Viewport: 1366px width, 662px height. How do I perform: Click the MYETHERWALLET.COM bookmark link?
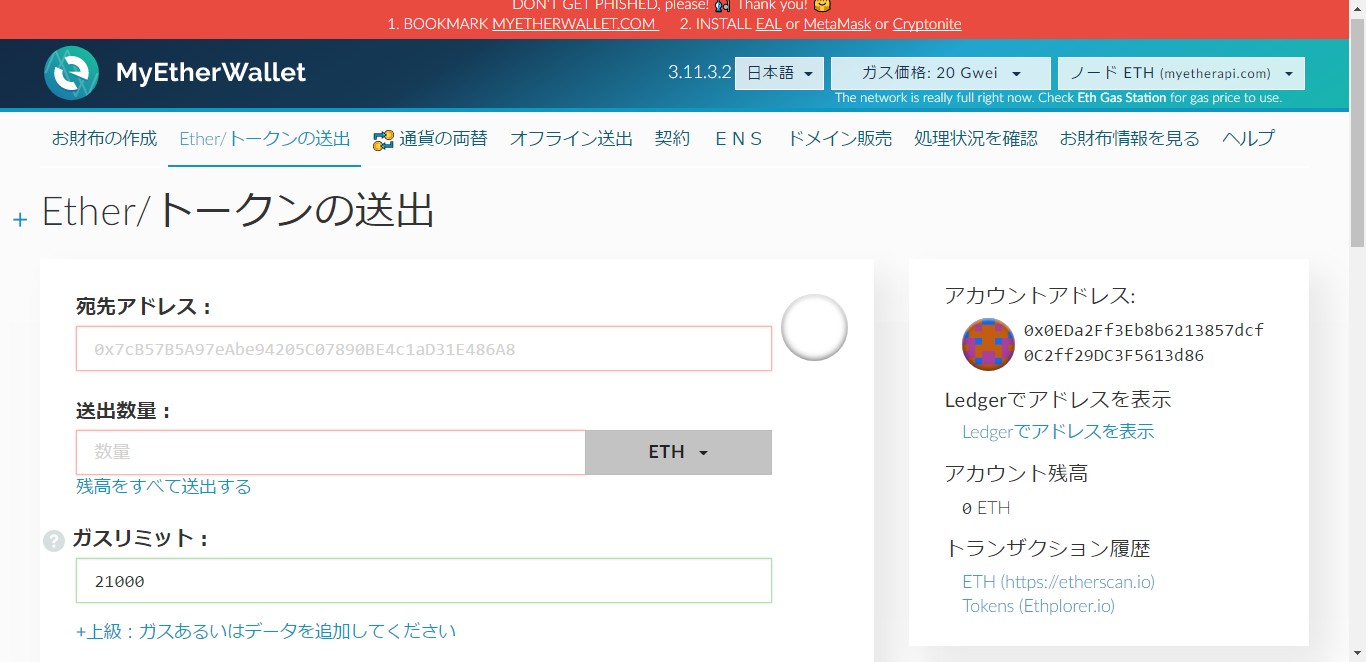click(x=574, y=23)
